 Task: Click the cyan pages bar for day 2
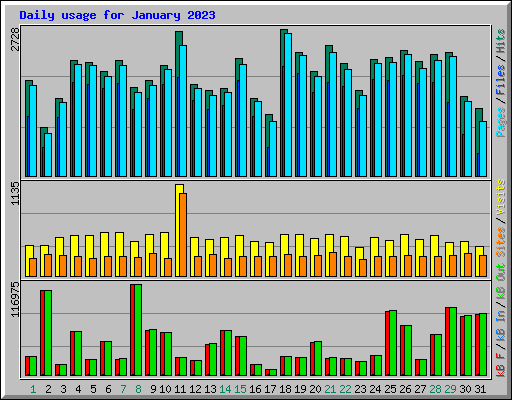(x=48, y=155)
